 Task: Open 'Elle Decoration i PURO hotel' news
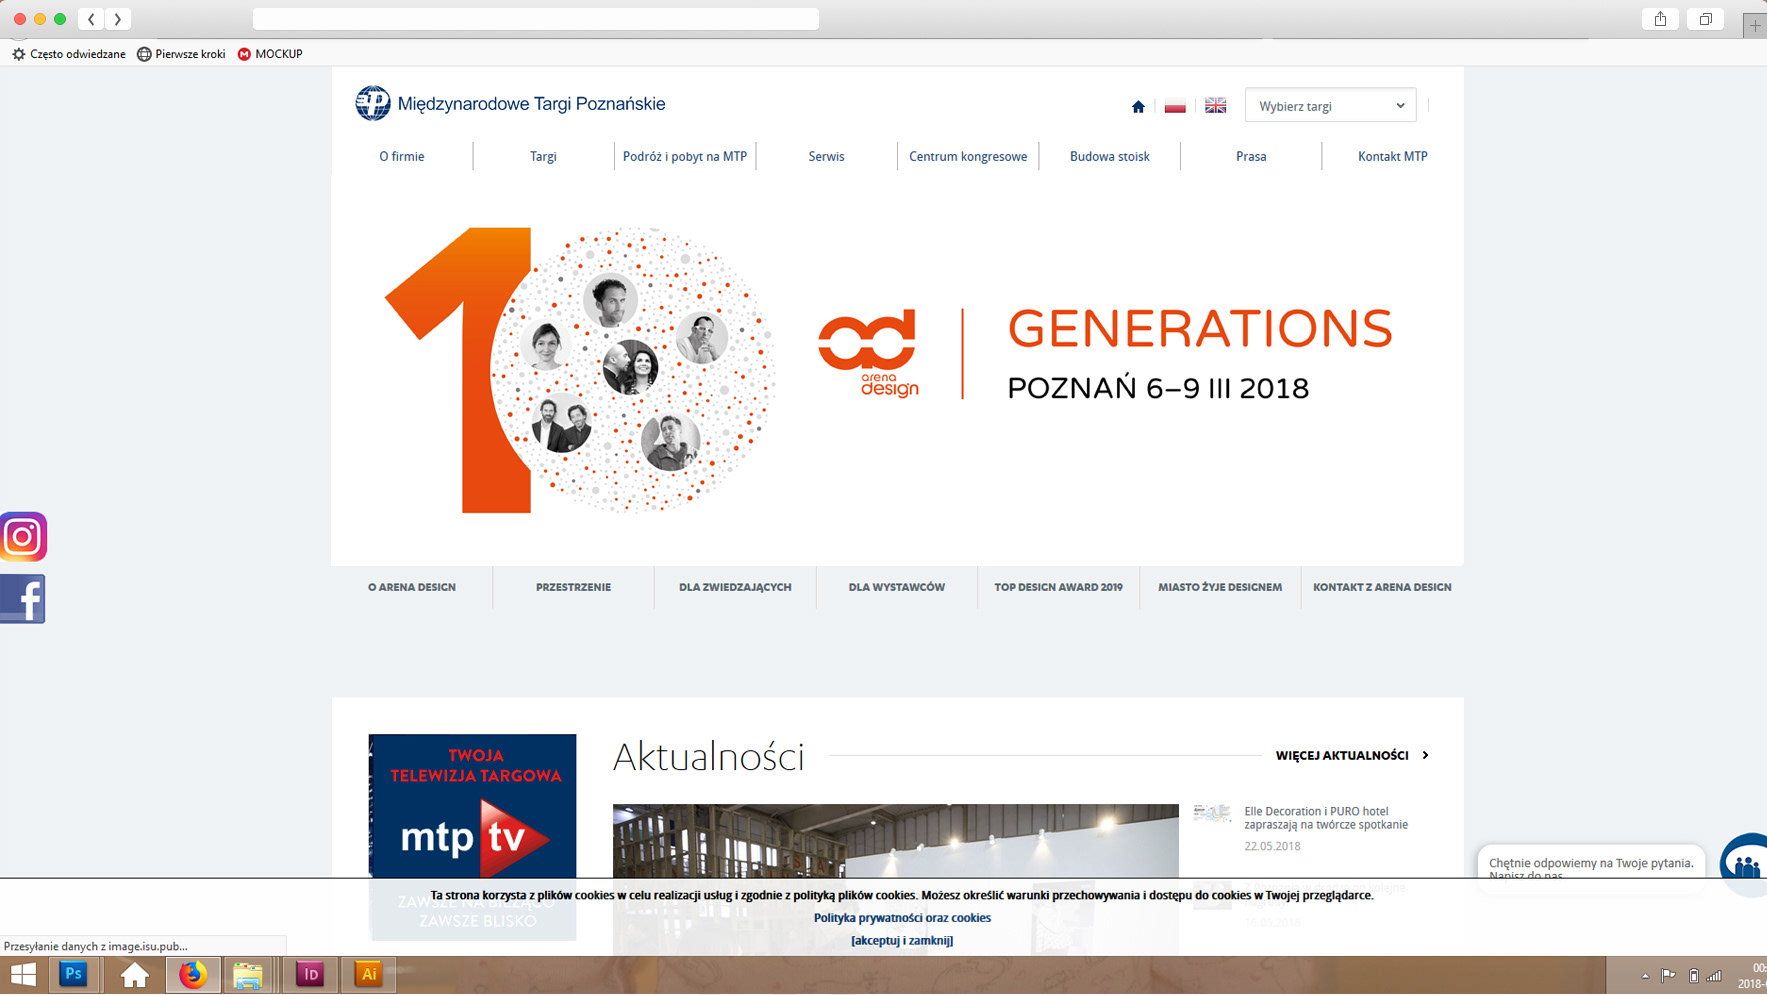tap(1326, 818)
